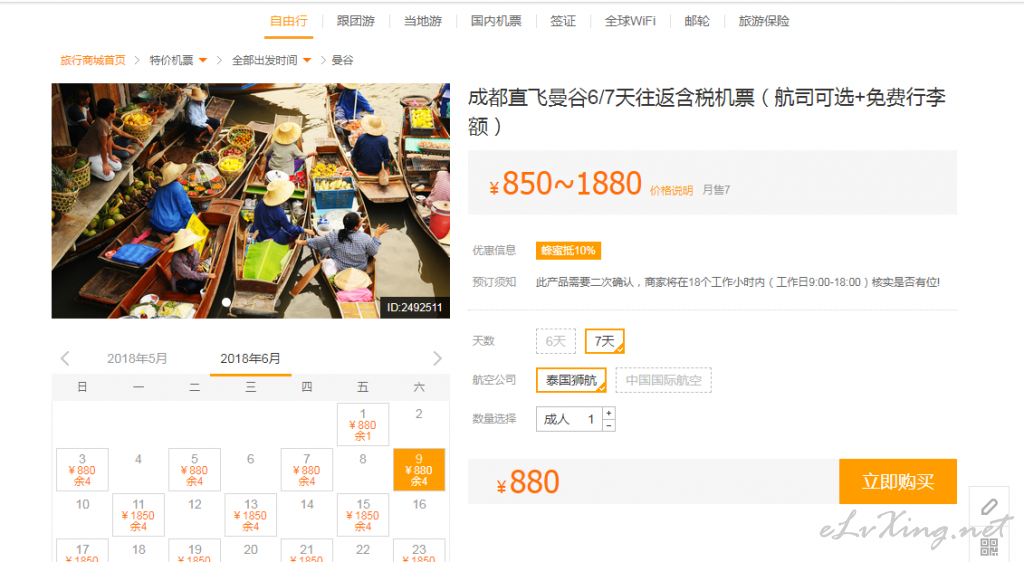1024x562 pixels.
Task: Switch calendar to 2018年5月
Action: pyautogui.click(x=137, y=358)
